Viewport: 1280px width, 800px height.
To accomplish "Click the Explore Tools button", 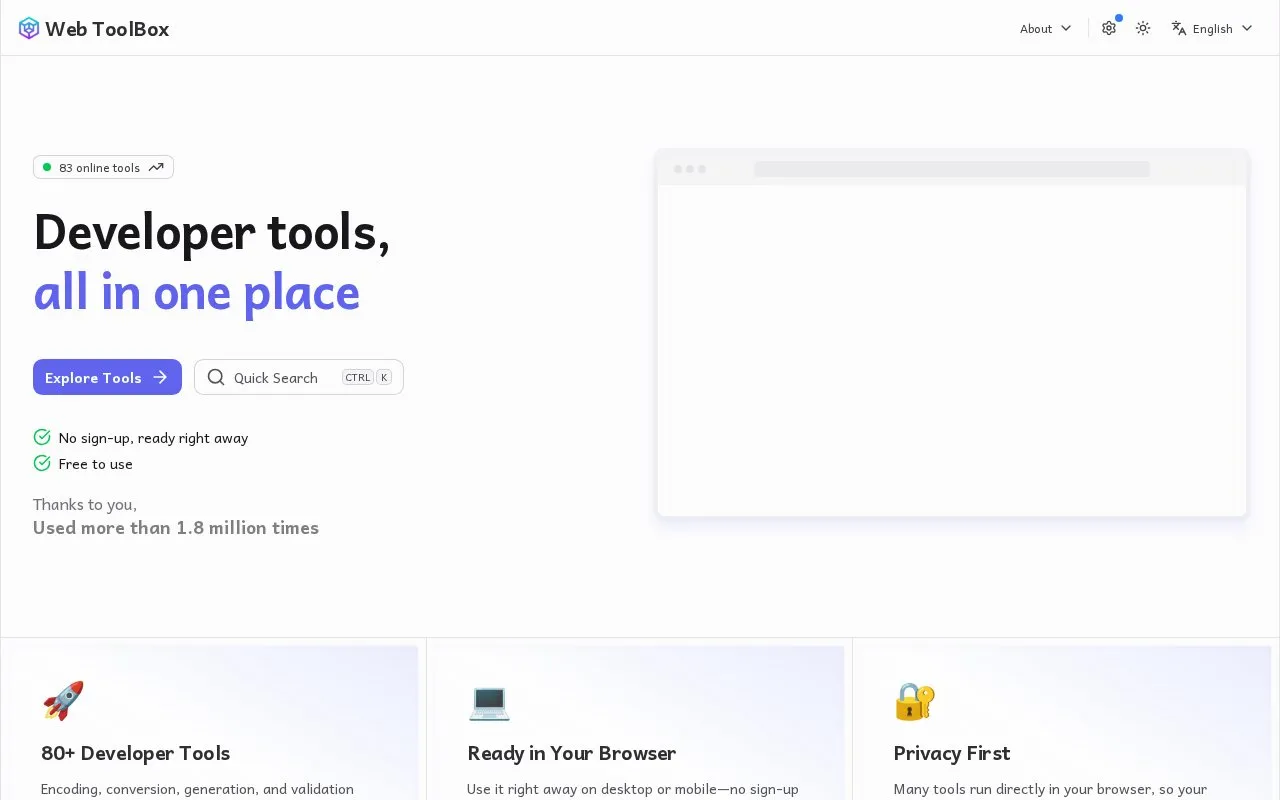I will point(107,377).
